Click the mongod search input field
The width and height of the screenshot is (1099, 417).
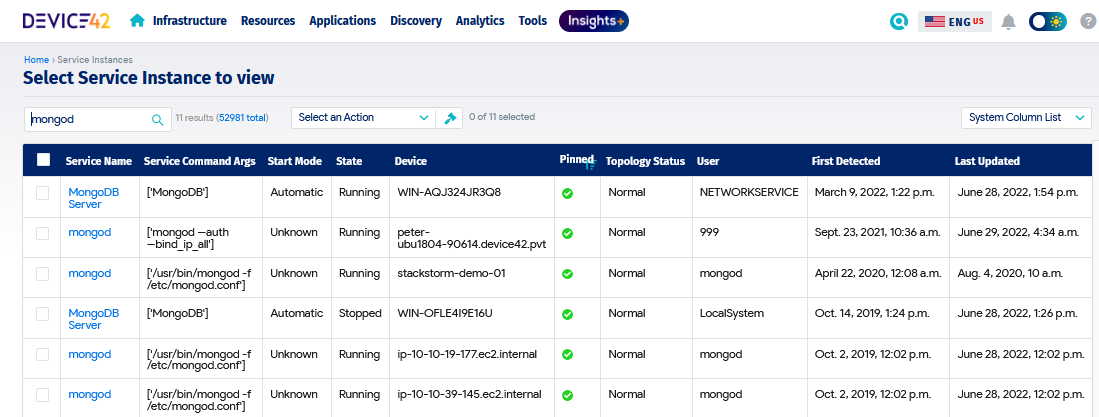[x=88, y=119]
